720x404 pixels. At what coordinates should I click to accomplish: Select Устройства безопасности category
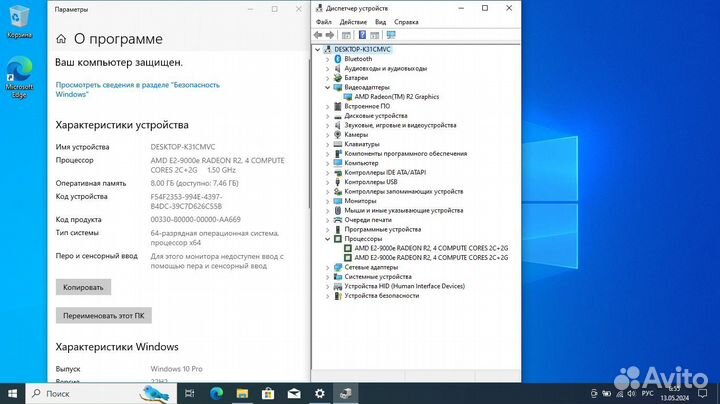(382, 296)
